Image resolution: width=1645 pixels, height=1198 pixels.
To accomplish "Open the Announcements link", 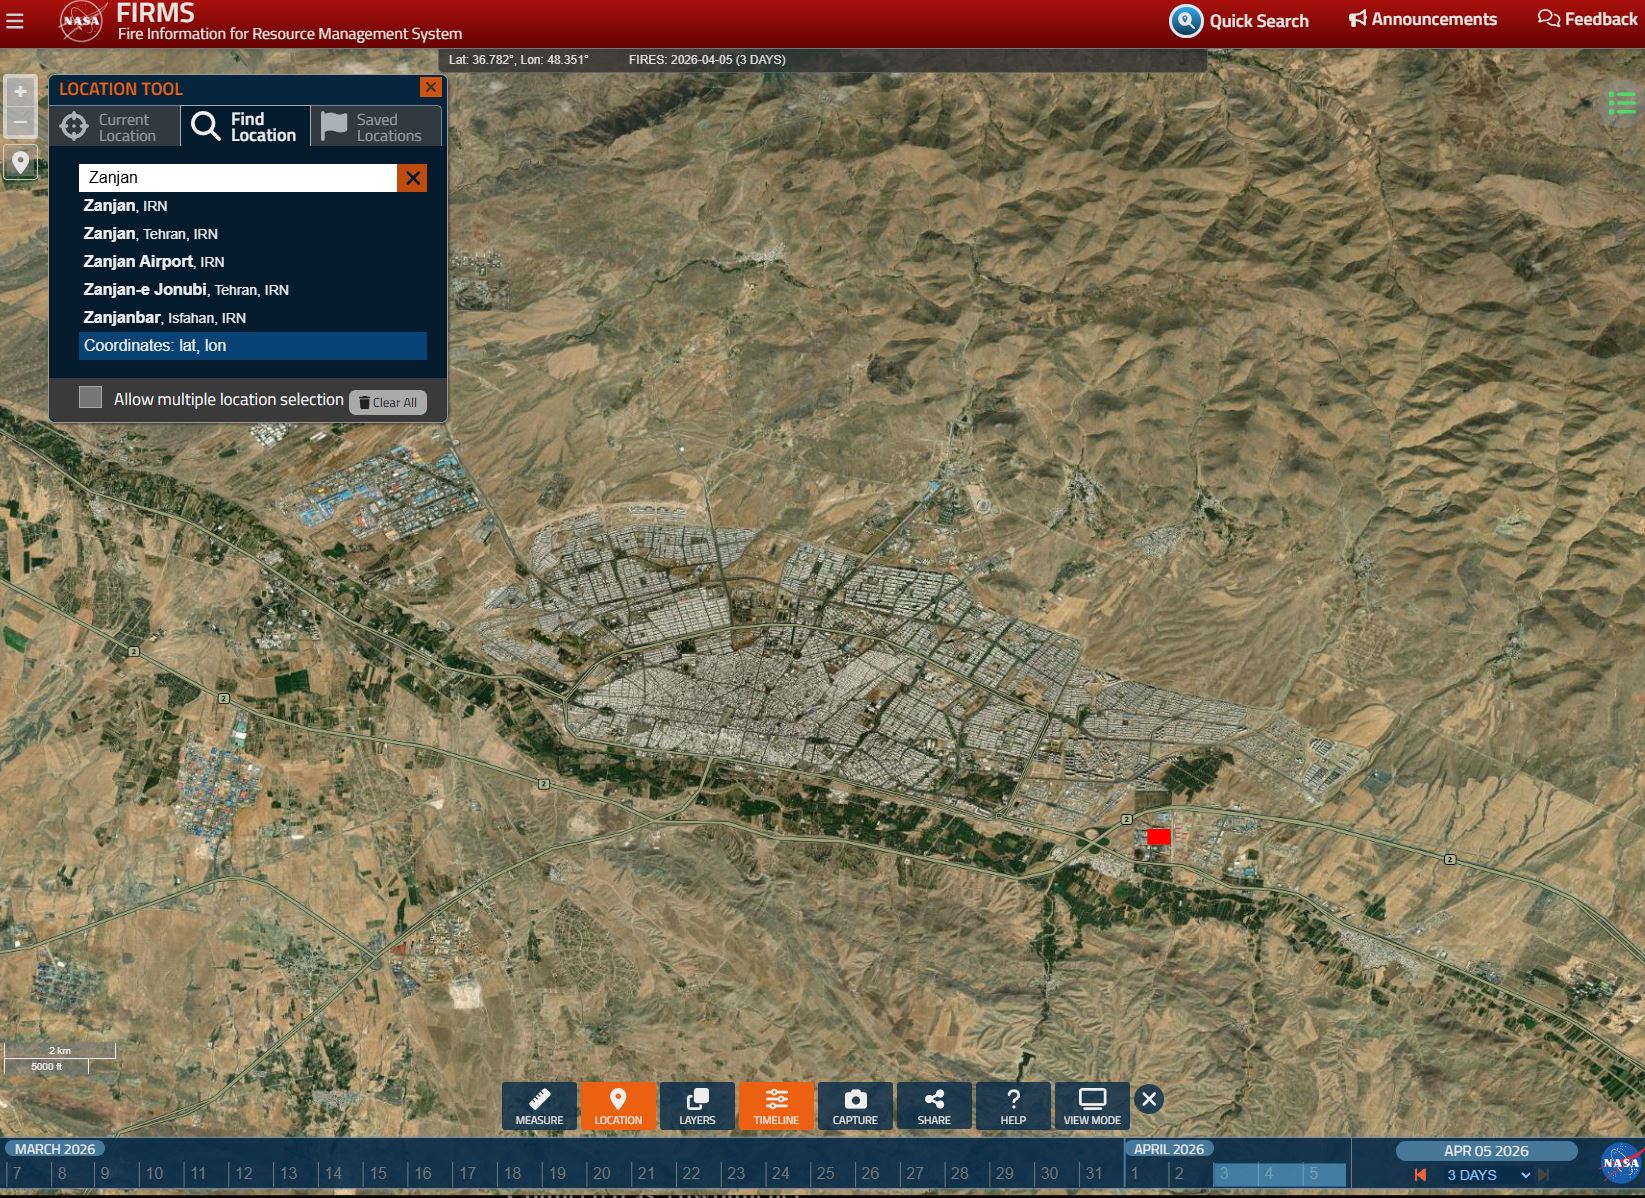I will coord(1423,19).
